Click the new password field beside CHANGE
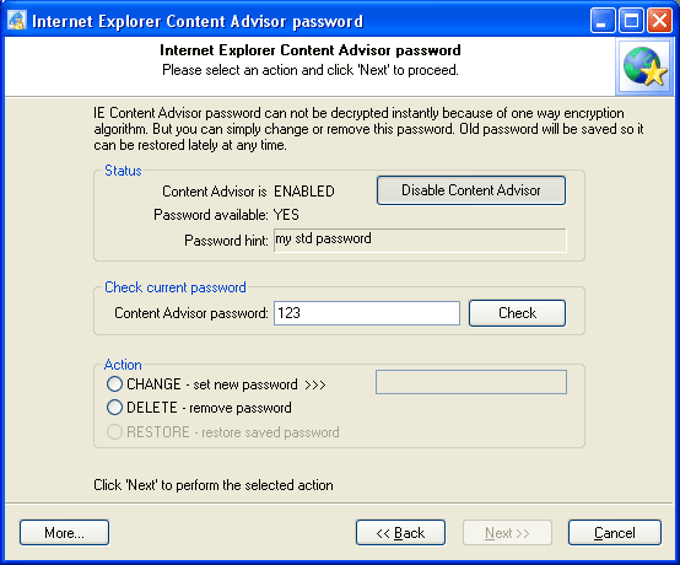Image resolution: width=680 pixels, height=565 pixels. point(470,382)
